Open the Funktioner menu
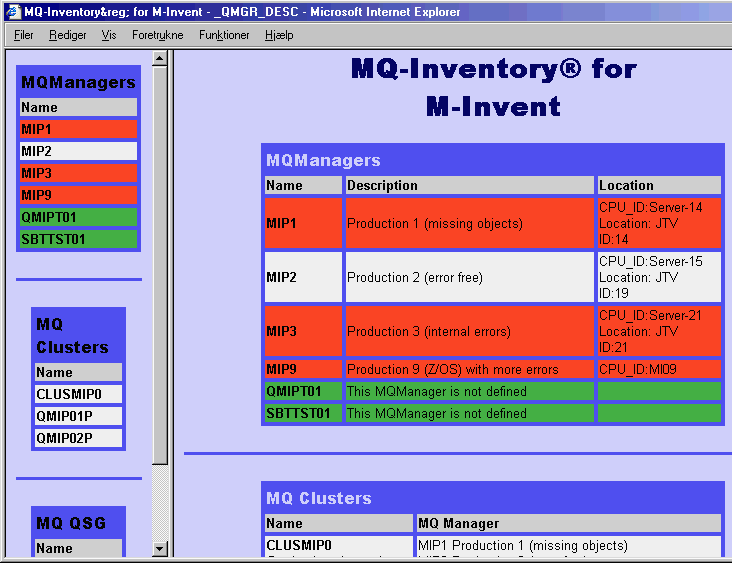 point(224,35)
